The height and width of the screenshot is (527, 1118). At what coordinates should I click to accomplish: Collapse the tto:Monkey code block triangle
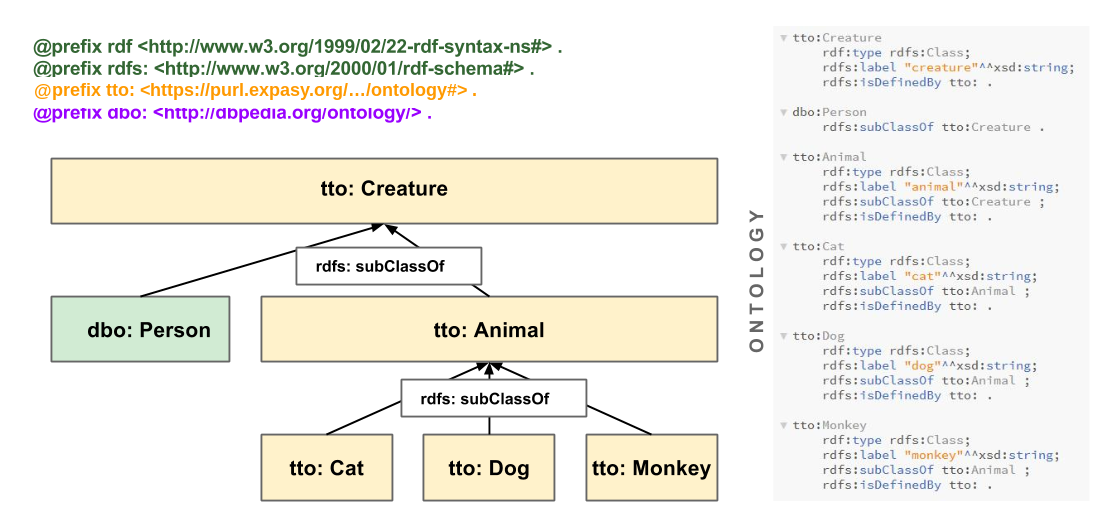[x=784, y=426]
